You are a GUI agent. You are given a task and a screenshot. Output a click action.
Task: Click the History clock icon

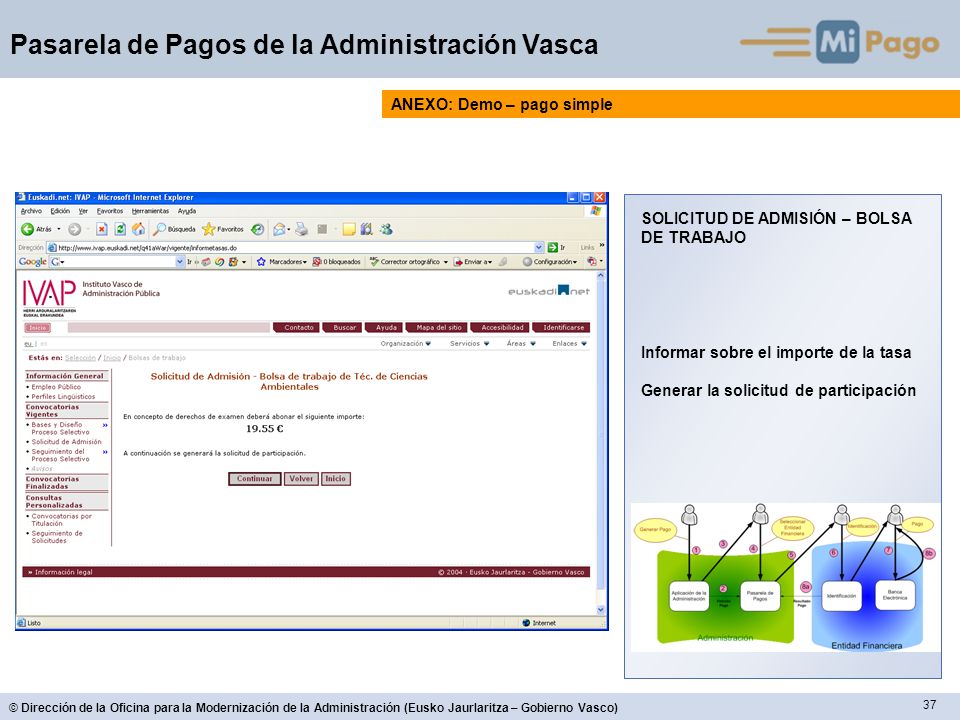(x=258, y=229)
